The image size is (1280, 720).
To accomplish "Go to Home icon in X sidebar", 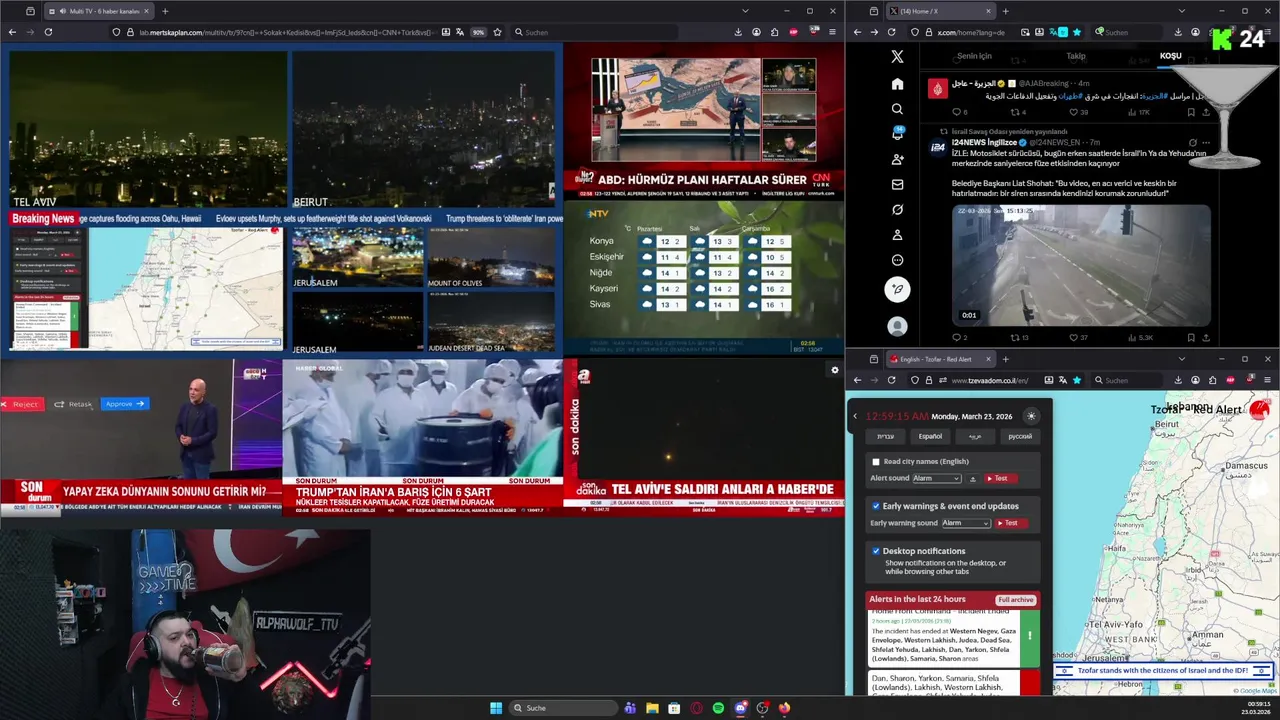I will (x=897, y=84).
